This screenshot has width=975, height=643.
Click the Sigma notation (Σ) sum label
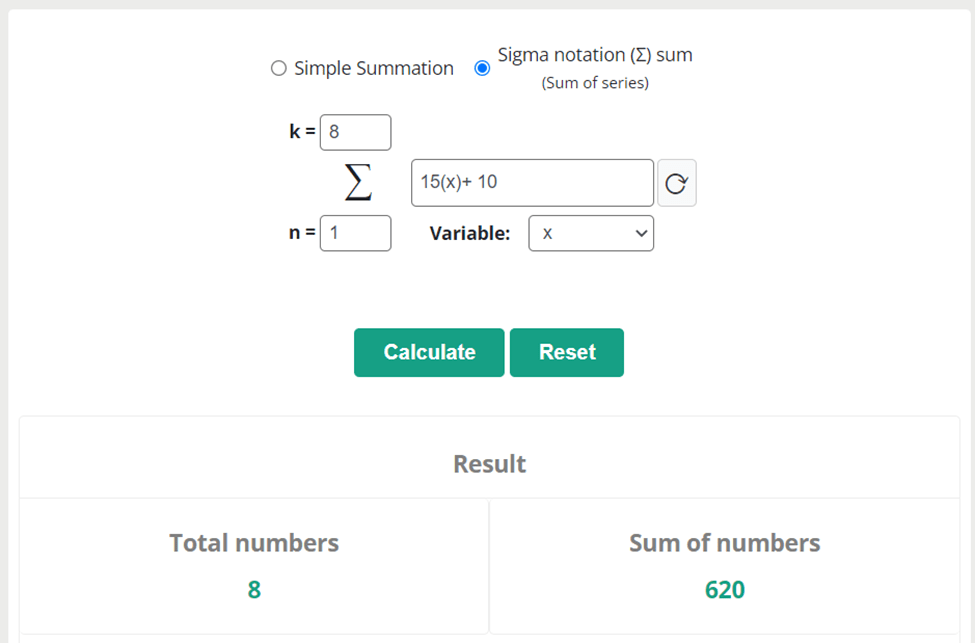(595, 55)
